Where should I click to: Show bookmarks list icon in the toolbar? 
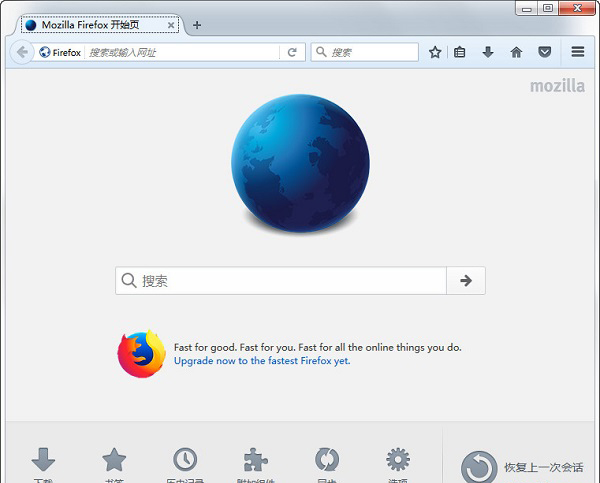pyautogui.click(x=460, y=52)
